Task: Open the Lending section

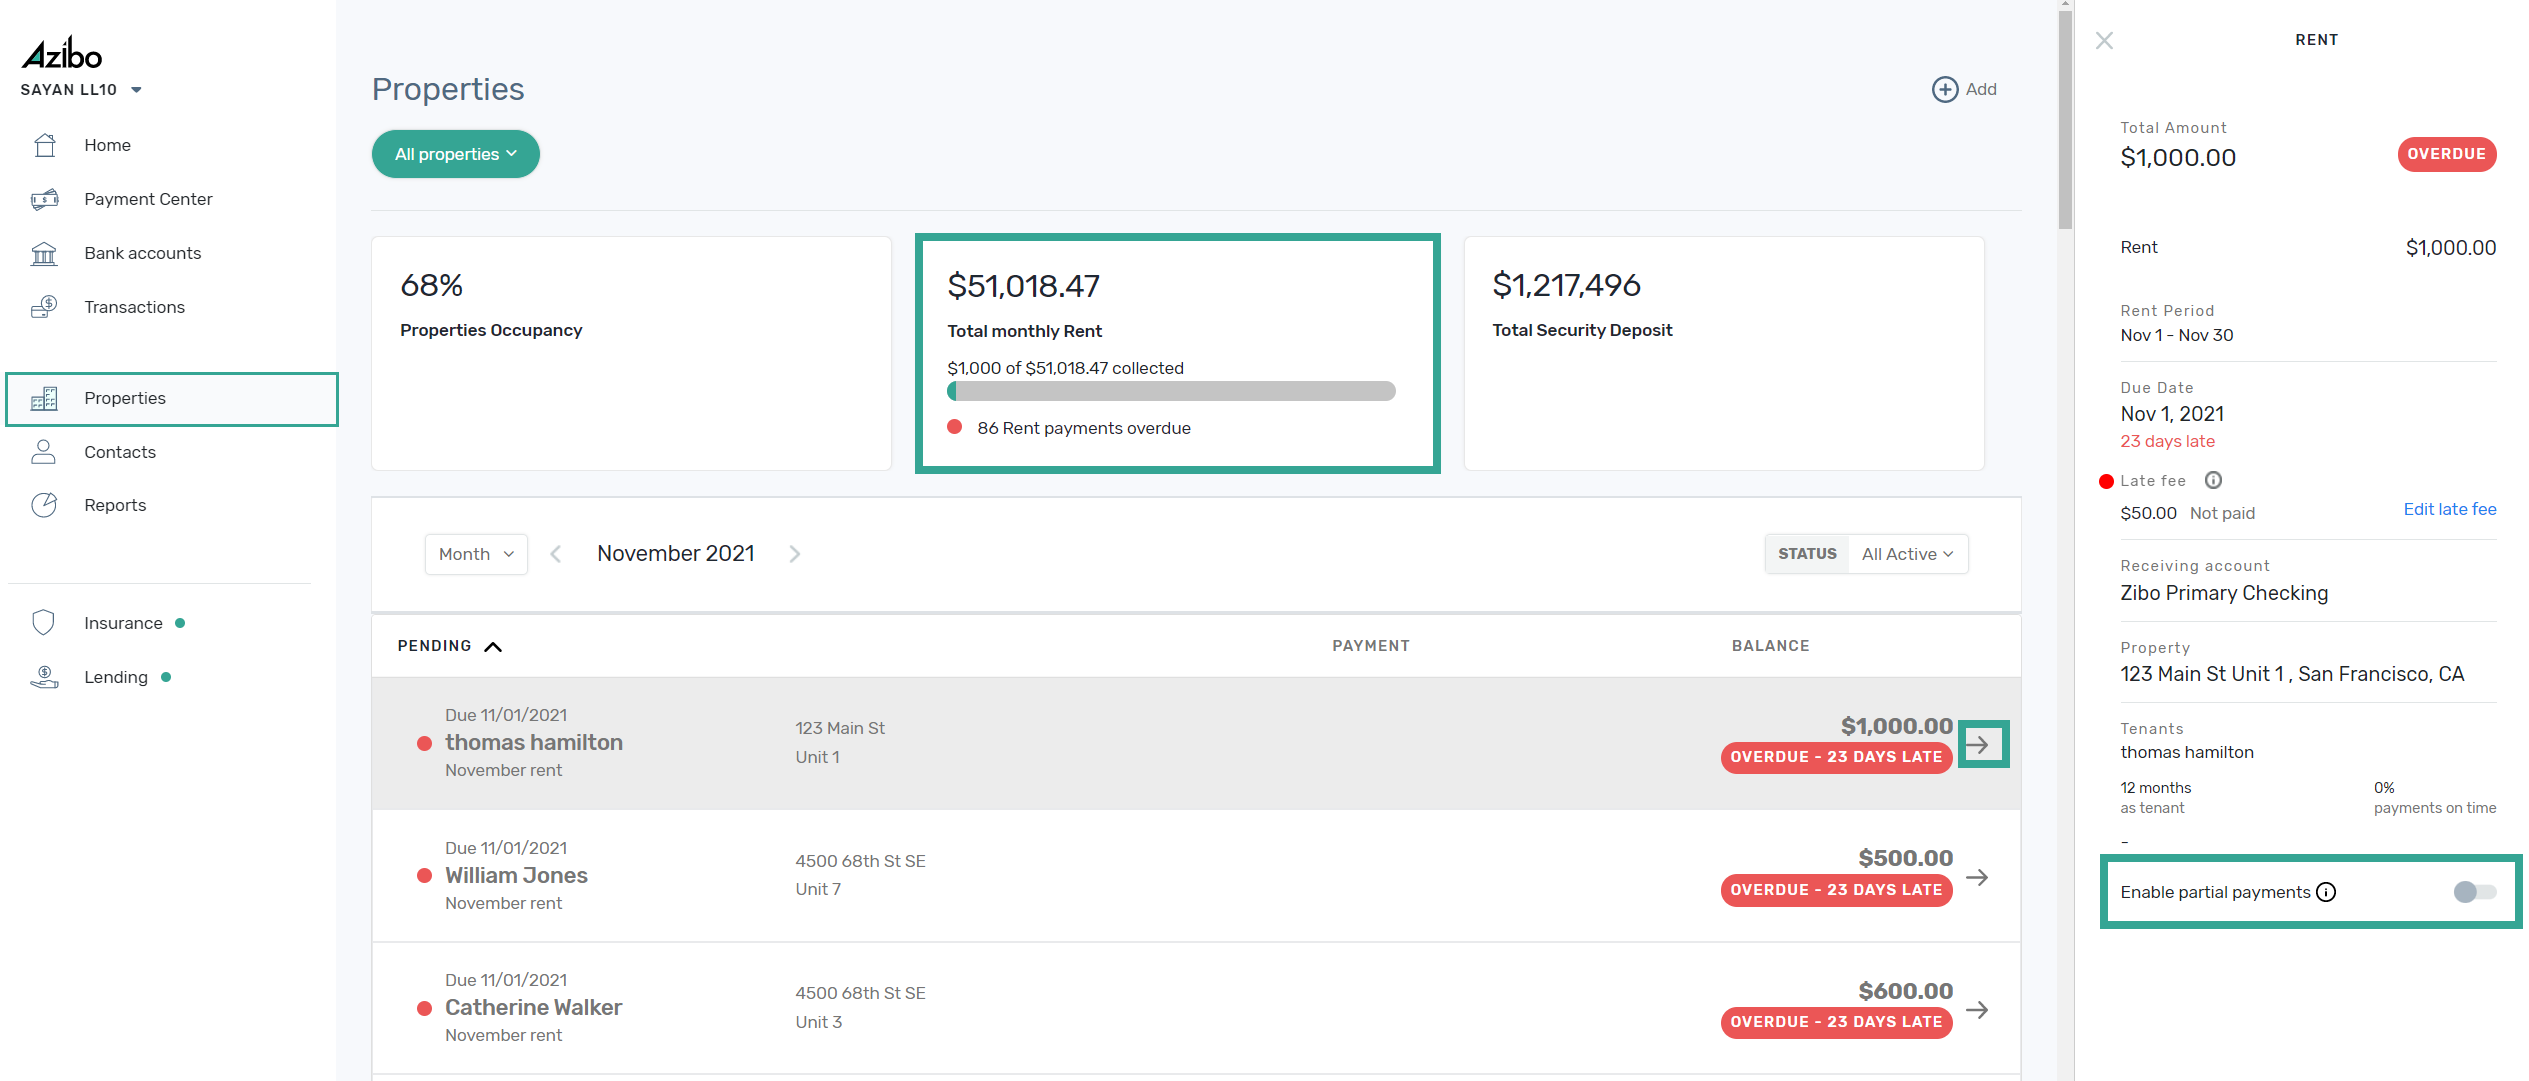Action: point(116,677)
